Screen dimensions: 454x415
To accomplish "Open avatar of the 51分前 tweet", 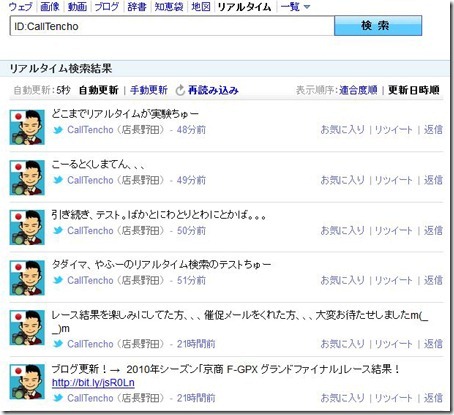I will pyautogui.click(x=27, y=278).
